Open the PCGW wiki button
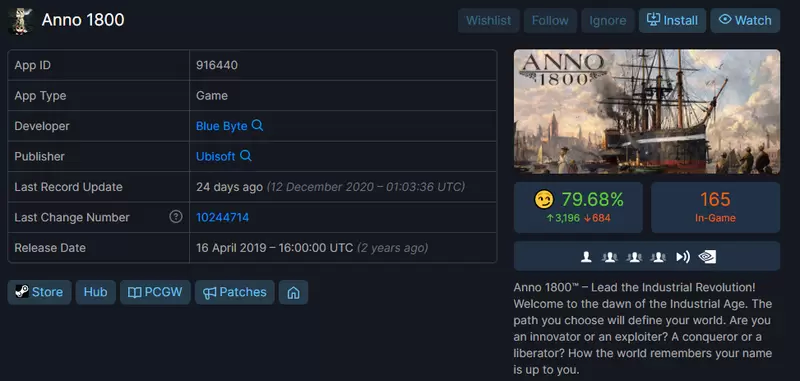The height and width of the screenshot is (381, 800). coord(155,292)
